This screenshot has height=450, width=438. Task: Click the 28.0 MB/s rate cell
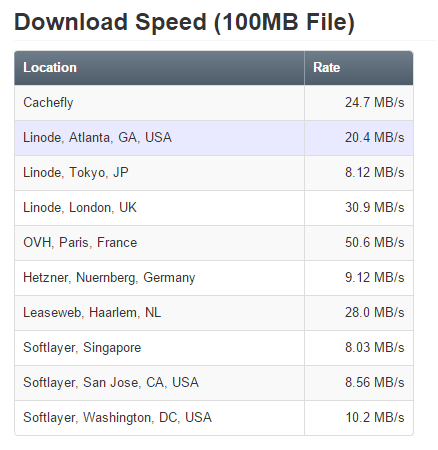359,313
